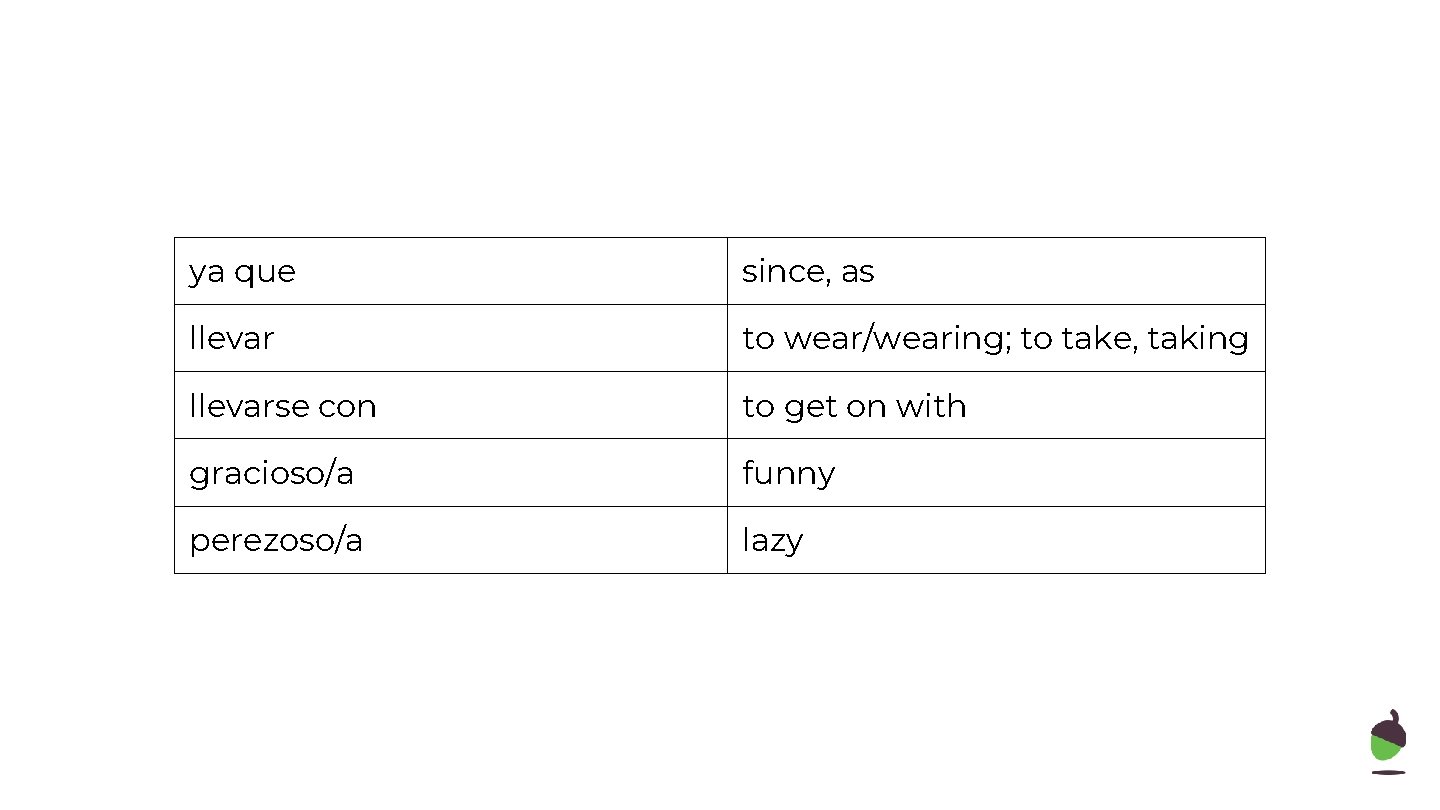Click the word 'que' in the first row

coord(265,272)
